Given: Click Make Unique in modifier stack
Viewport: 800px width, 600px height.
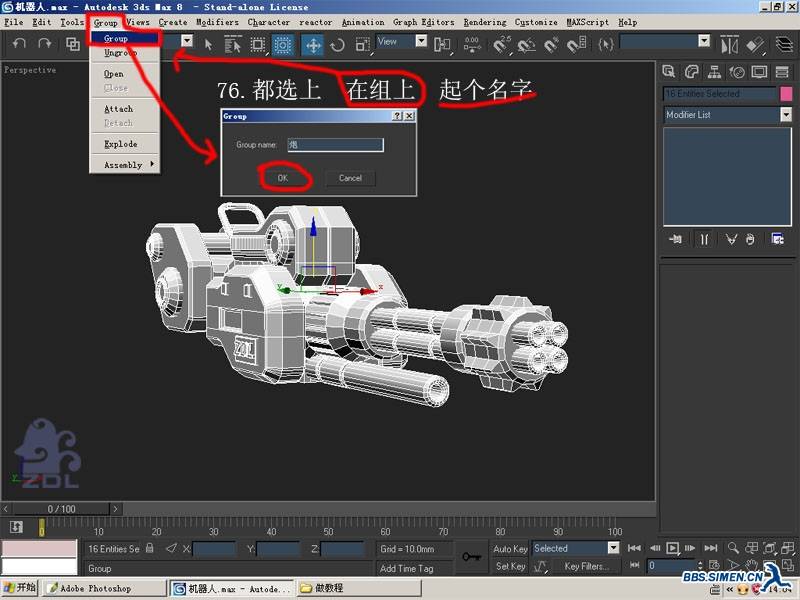Looking at the screenshot, I should coord(731,239).
